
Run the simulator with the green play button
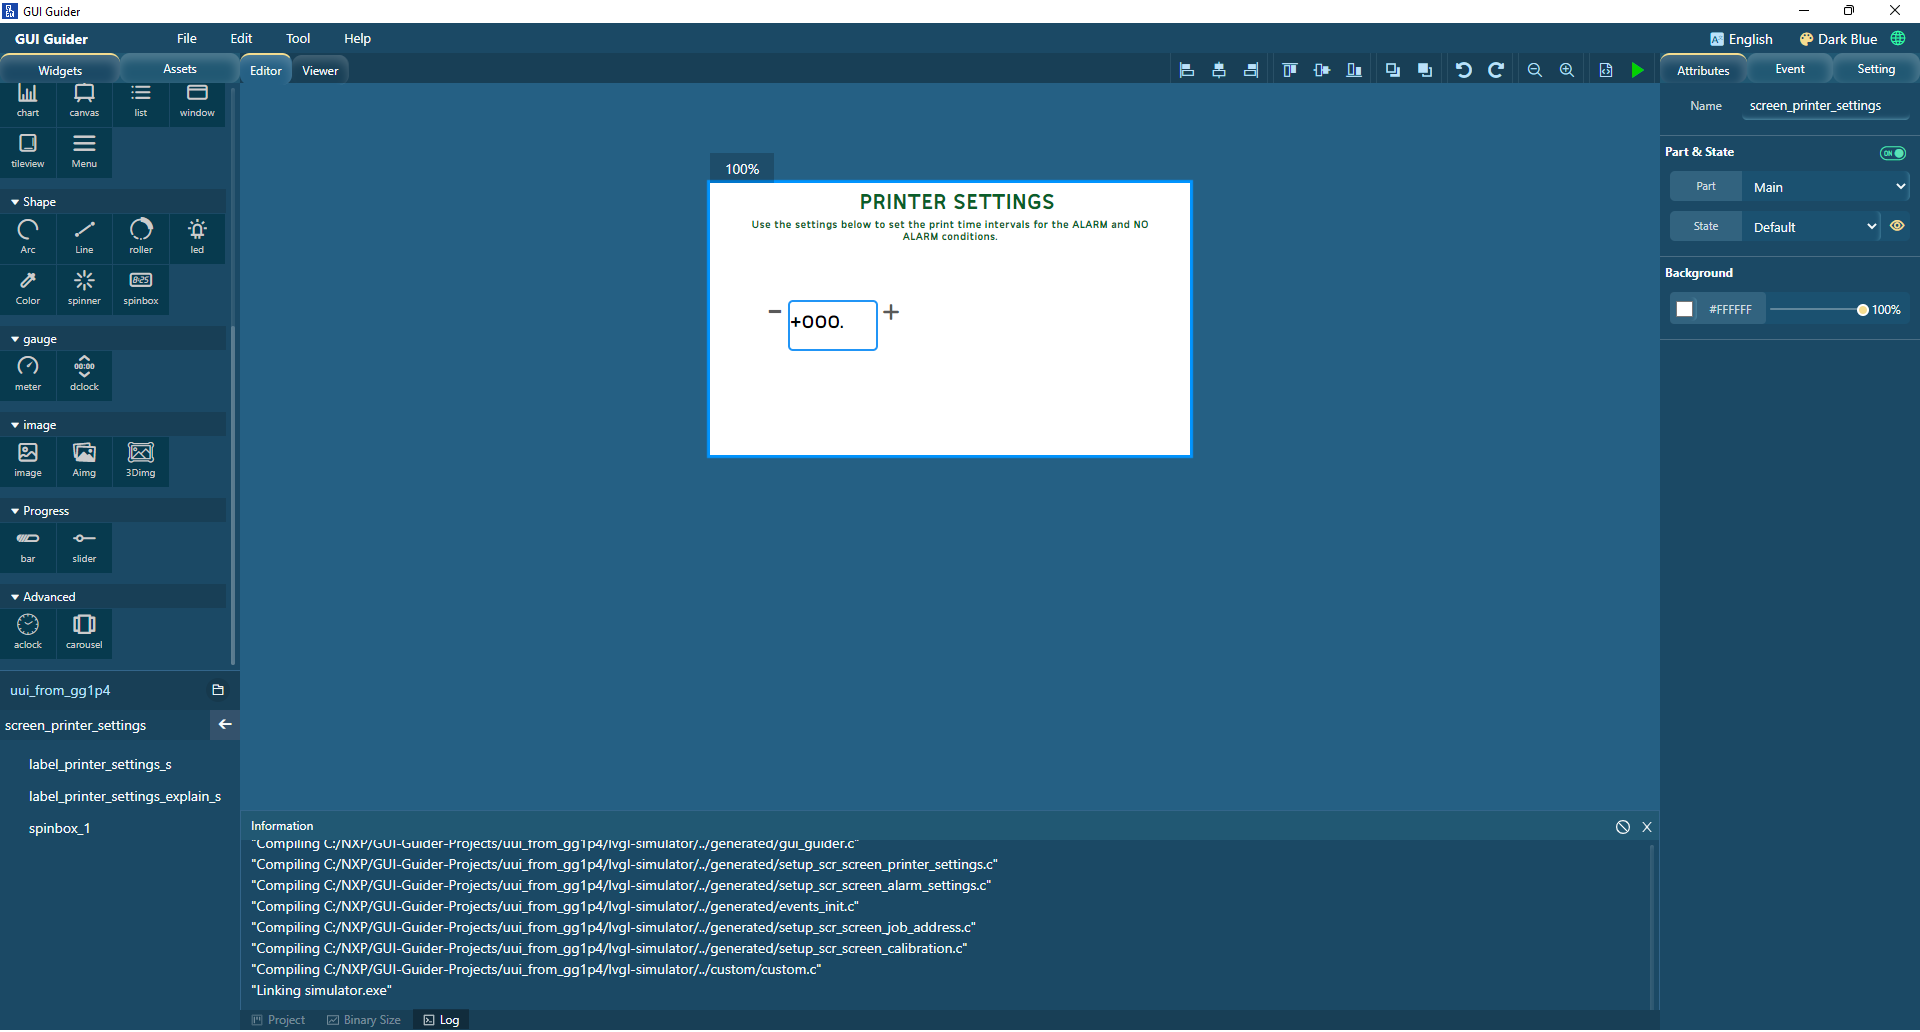pos(1638,70)
